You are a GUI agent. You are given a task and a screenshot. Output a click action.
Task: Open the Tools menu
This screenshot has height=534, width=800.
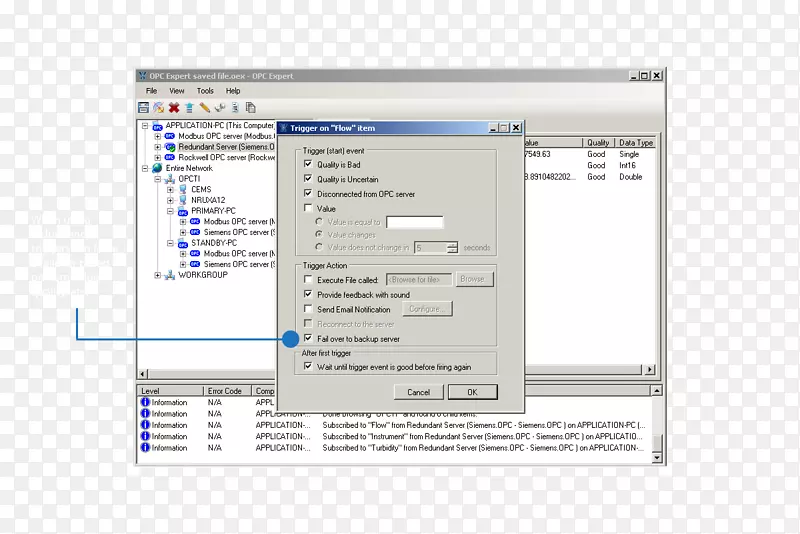click(x=205, y=91)
